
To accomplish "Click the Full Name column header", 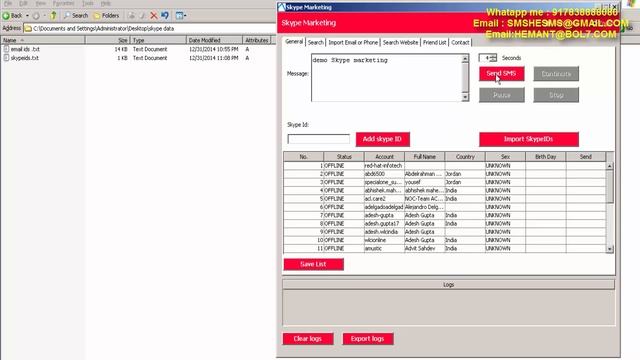I will tap(424, 157).
